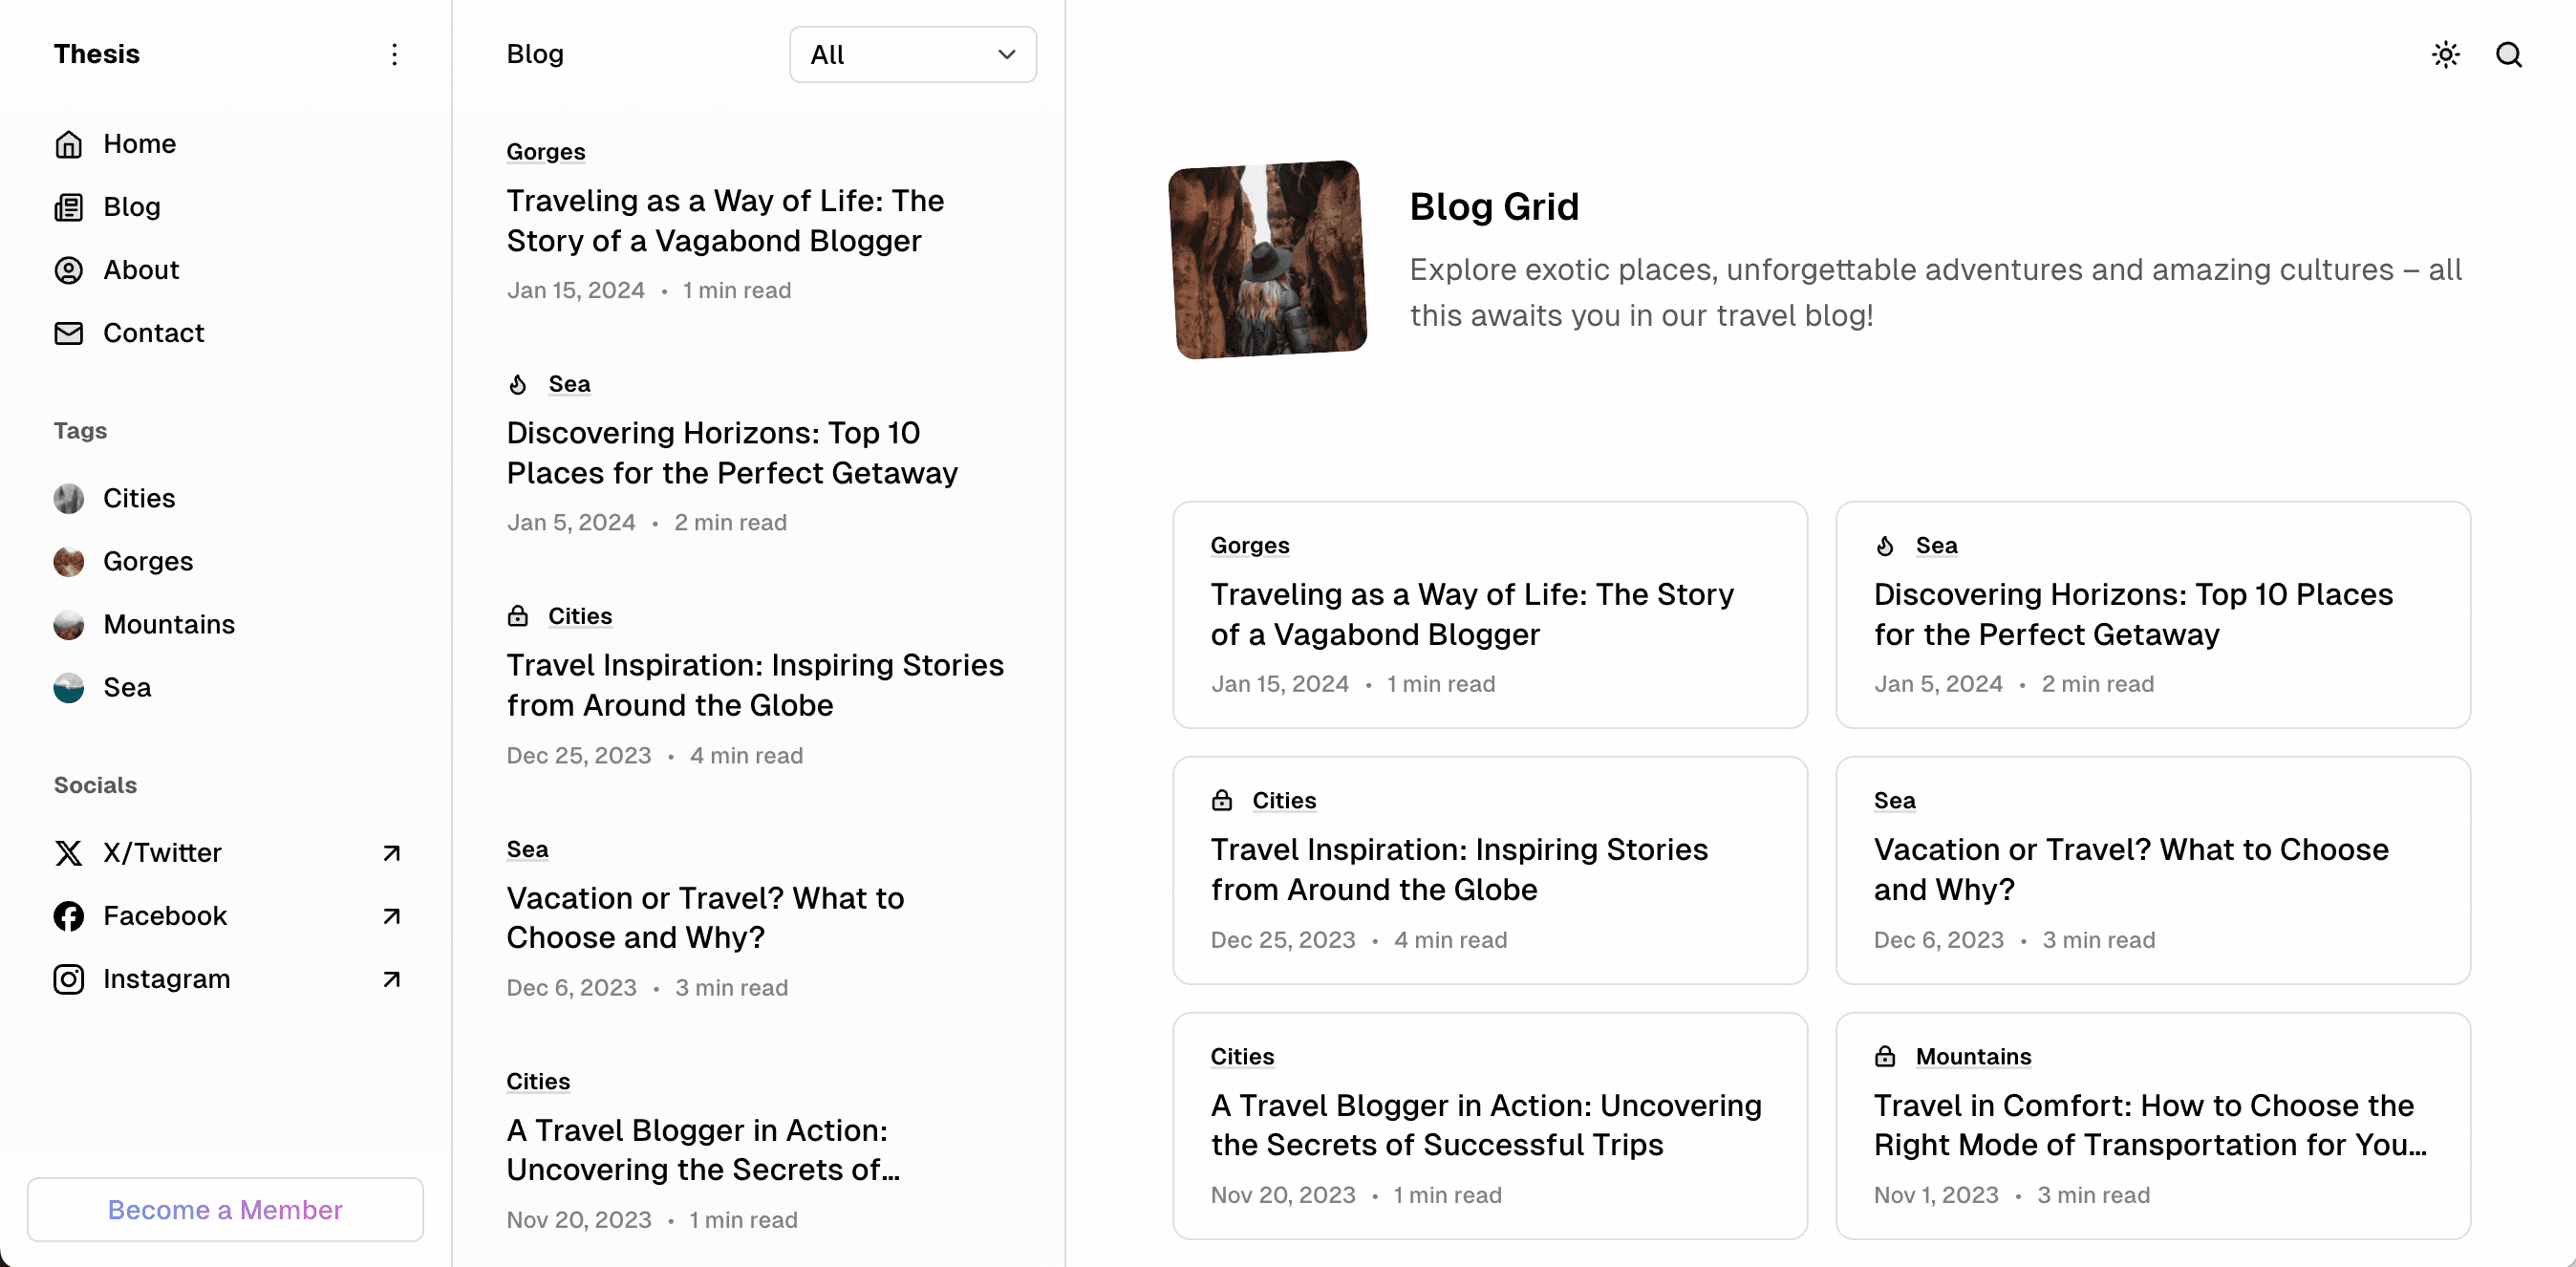Open the 'All' category filter dropdown
This screenshot has width=2576, height=1267.
coord(911,54)
